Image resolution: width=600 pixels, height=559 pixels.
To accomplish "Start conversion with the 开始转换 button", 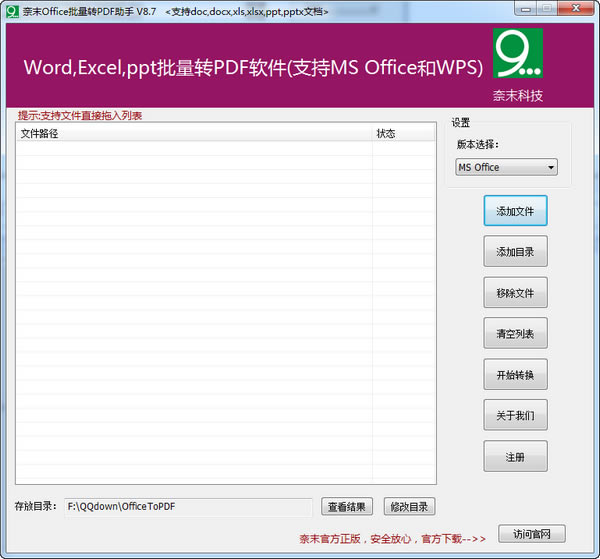I will pyautogui.click(x=515, y=375).
